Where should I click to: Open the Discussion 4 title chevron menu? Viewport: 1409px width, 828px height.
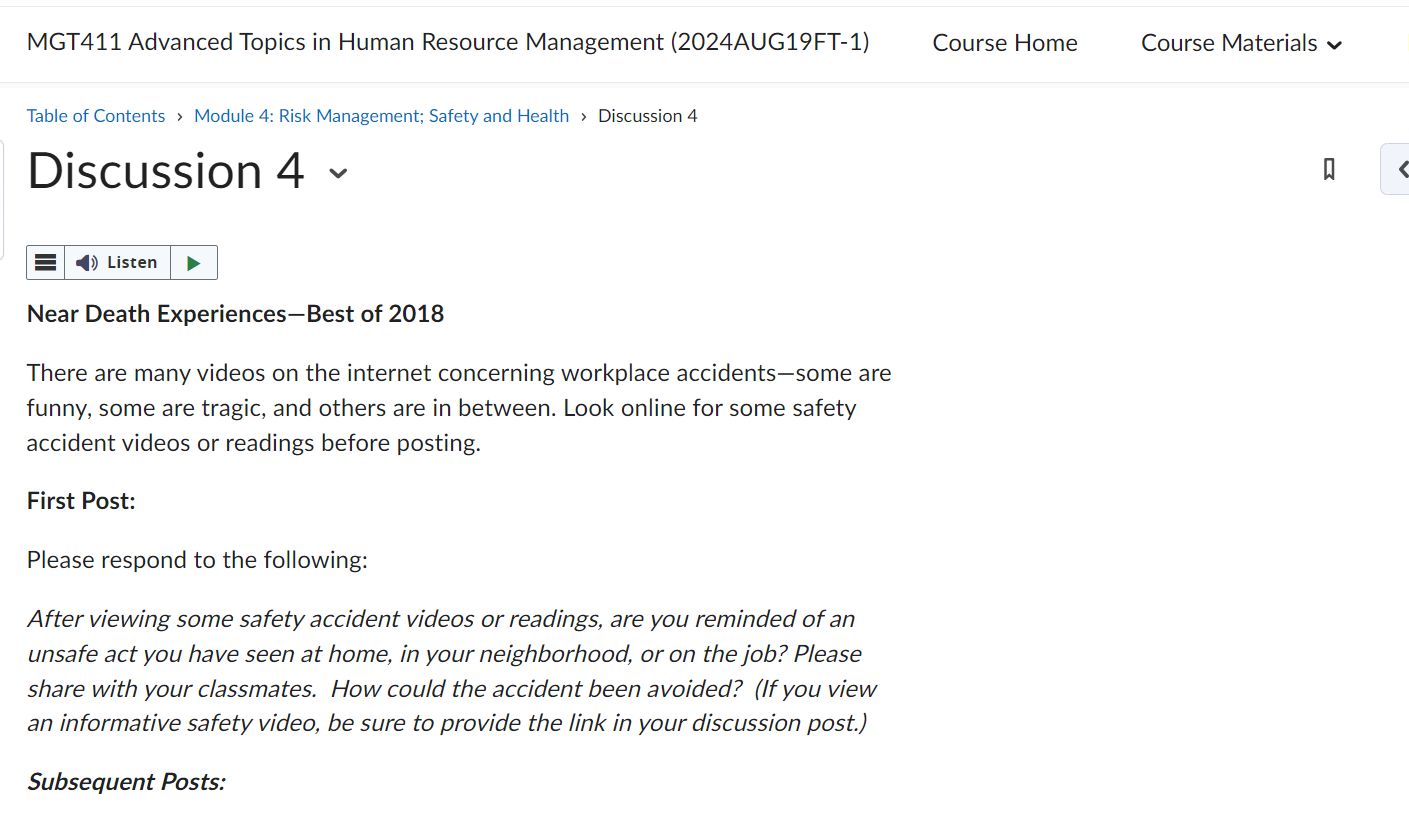(x=339, y=173)
